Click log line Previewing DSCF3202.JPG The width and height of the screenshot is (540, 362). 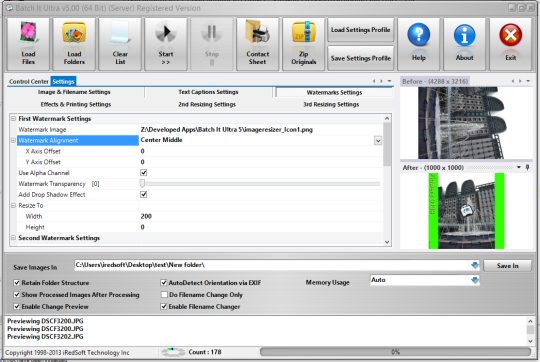pos(45,337)
